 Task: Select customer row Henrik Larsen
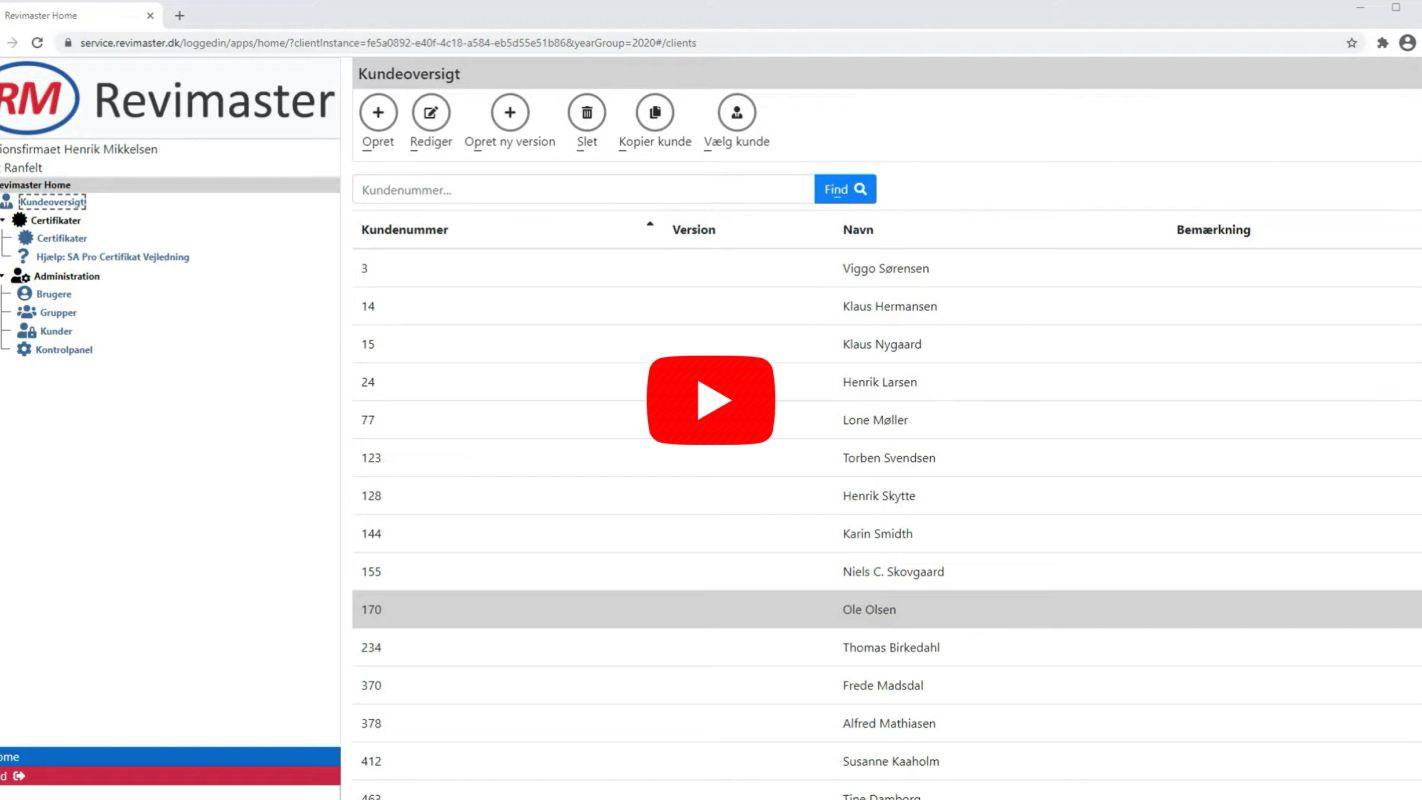887,383
